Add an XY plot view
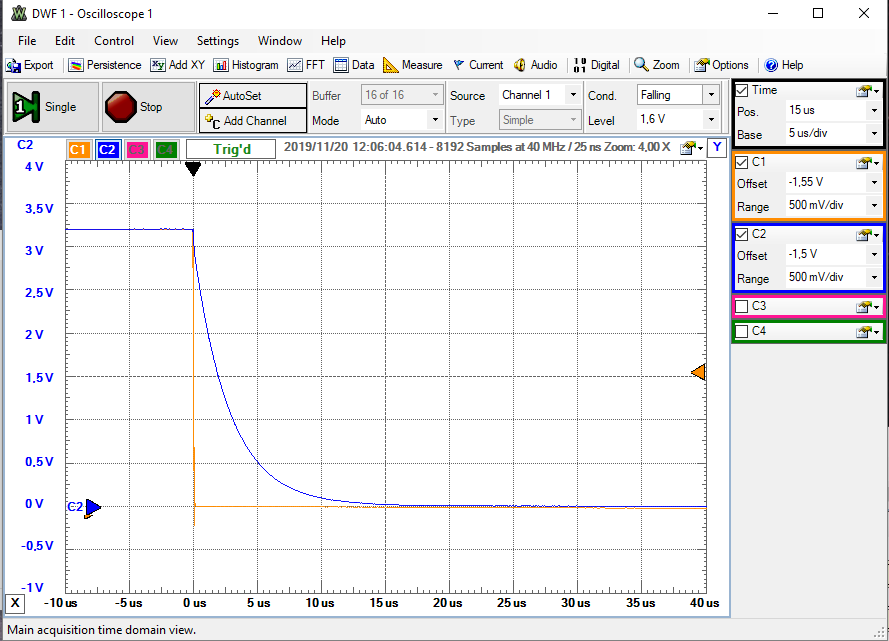This screenshot has height=641, width=889. pos(177,65)
